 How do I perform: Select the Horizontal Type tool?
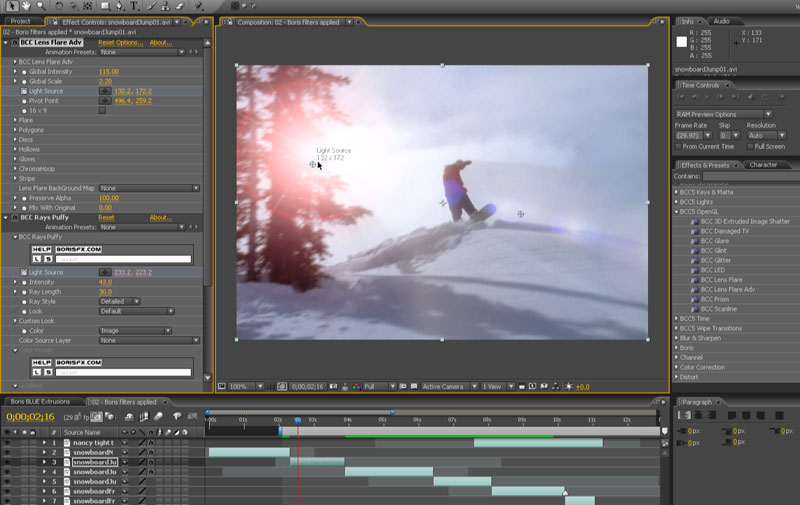[x=134, y=6]
